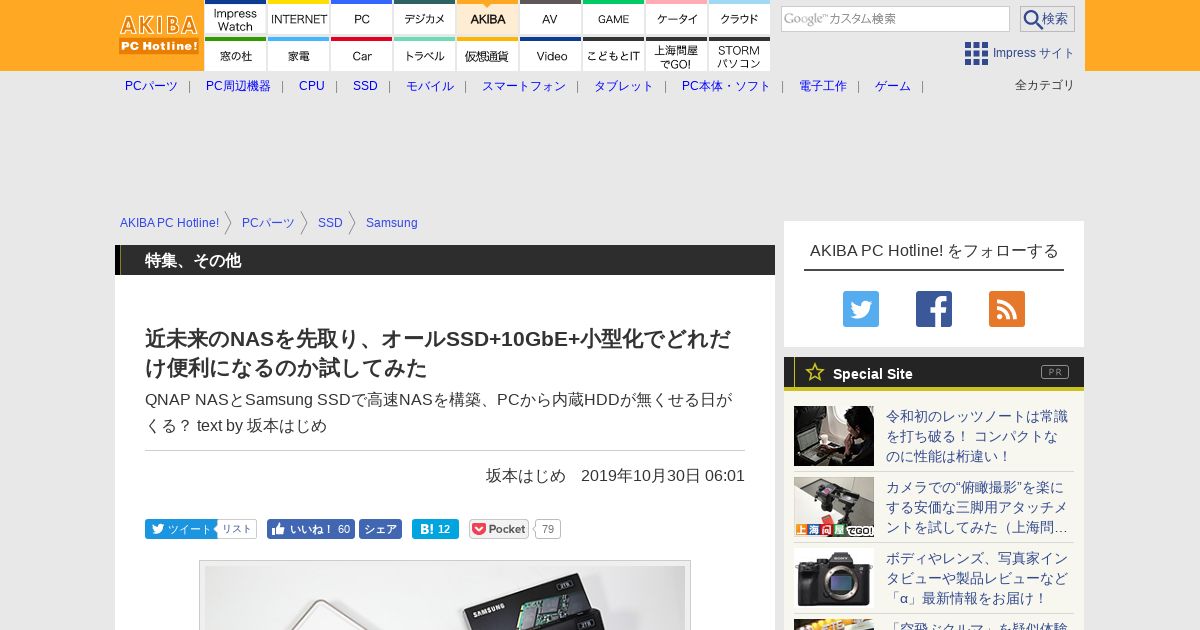Open the クラウド tab
This screenshot has height=630, width=1200.
click(x=739, y=18)
